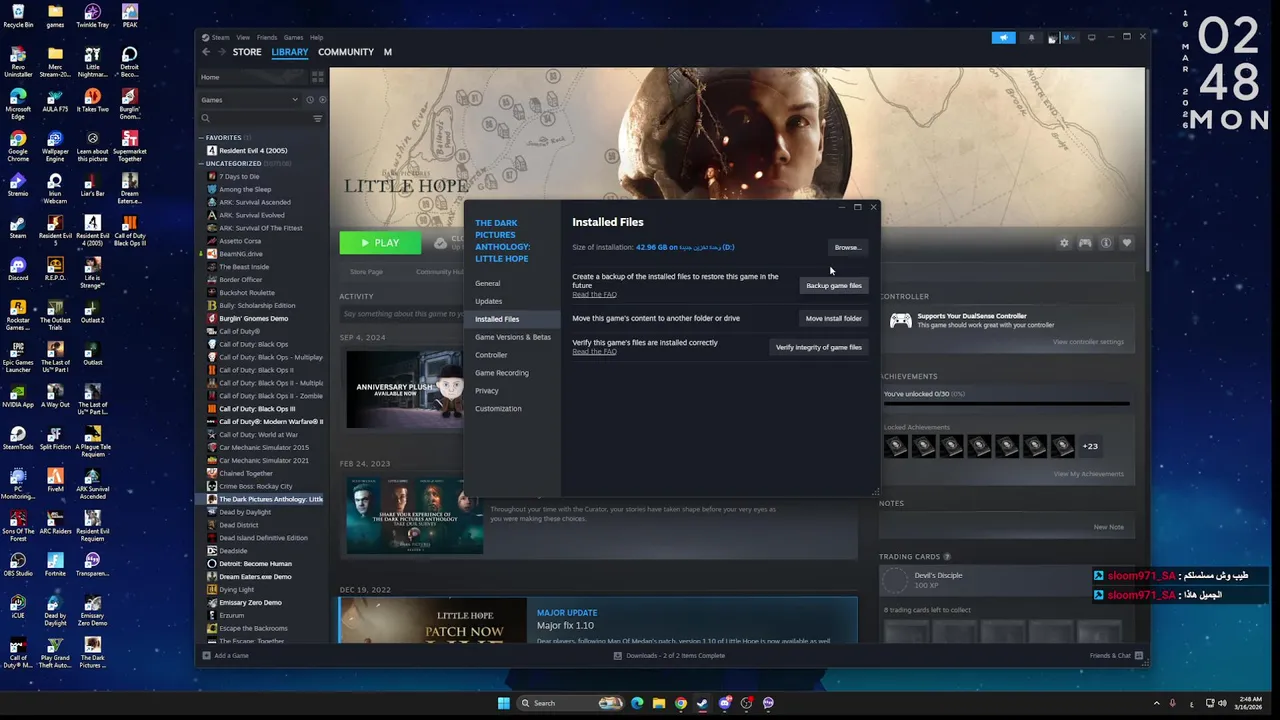This screenshot has width=1280, height=720.
Task: Click the Big Picture mode monitor icon
Action: 1091,37
